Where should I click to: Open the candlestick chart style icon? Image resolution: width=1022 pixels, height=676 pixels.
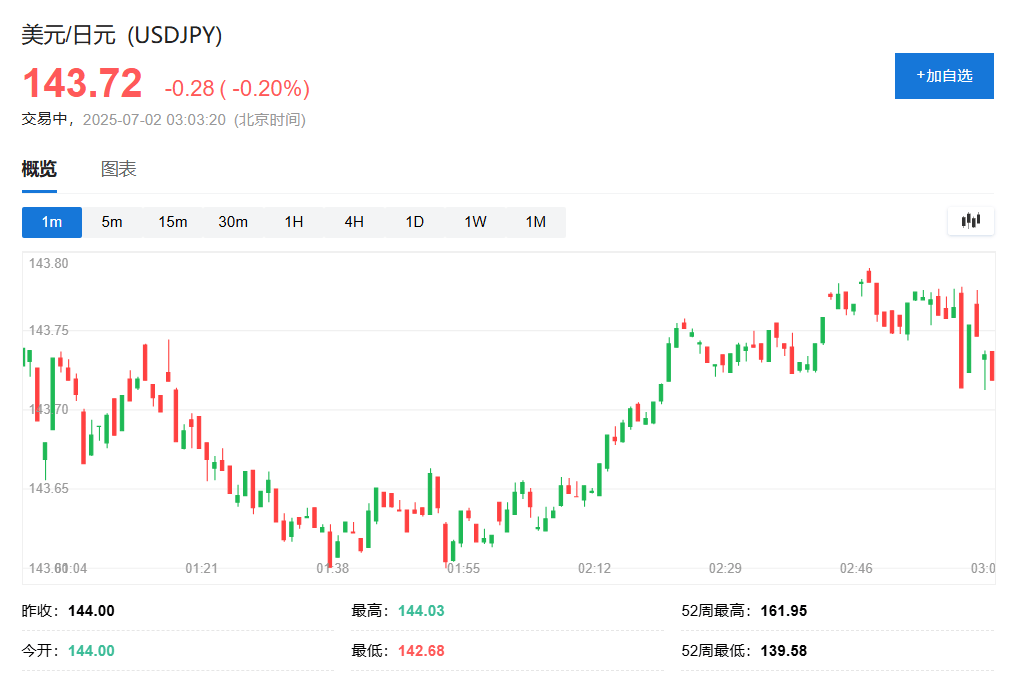(969, 221)
